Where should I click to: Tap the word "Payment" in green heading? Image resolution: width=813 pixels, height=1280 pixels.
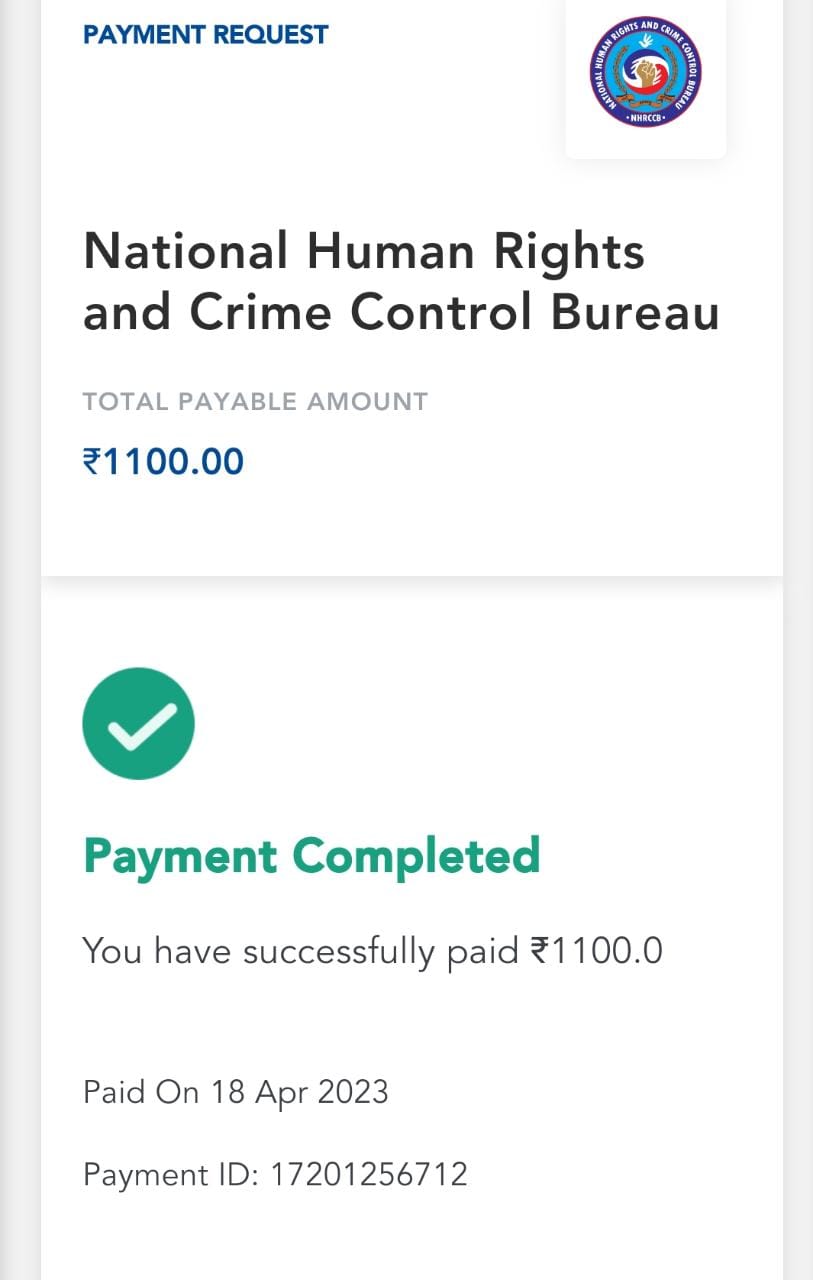tap(180, 857)
